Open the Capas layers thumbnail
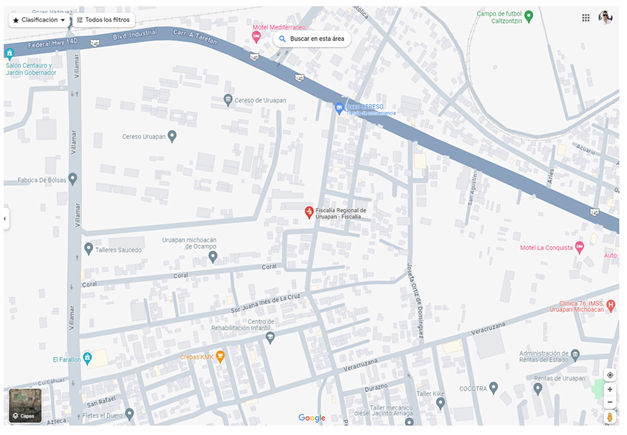The height and width of the screenshot is (435, 627). tap(25, 405)
